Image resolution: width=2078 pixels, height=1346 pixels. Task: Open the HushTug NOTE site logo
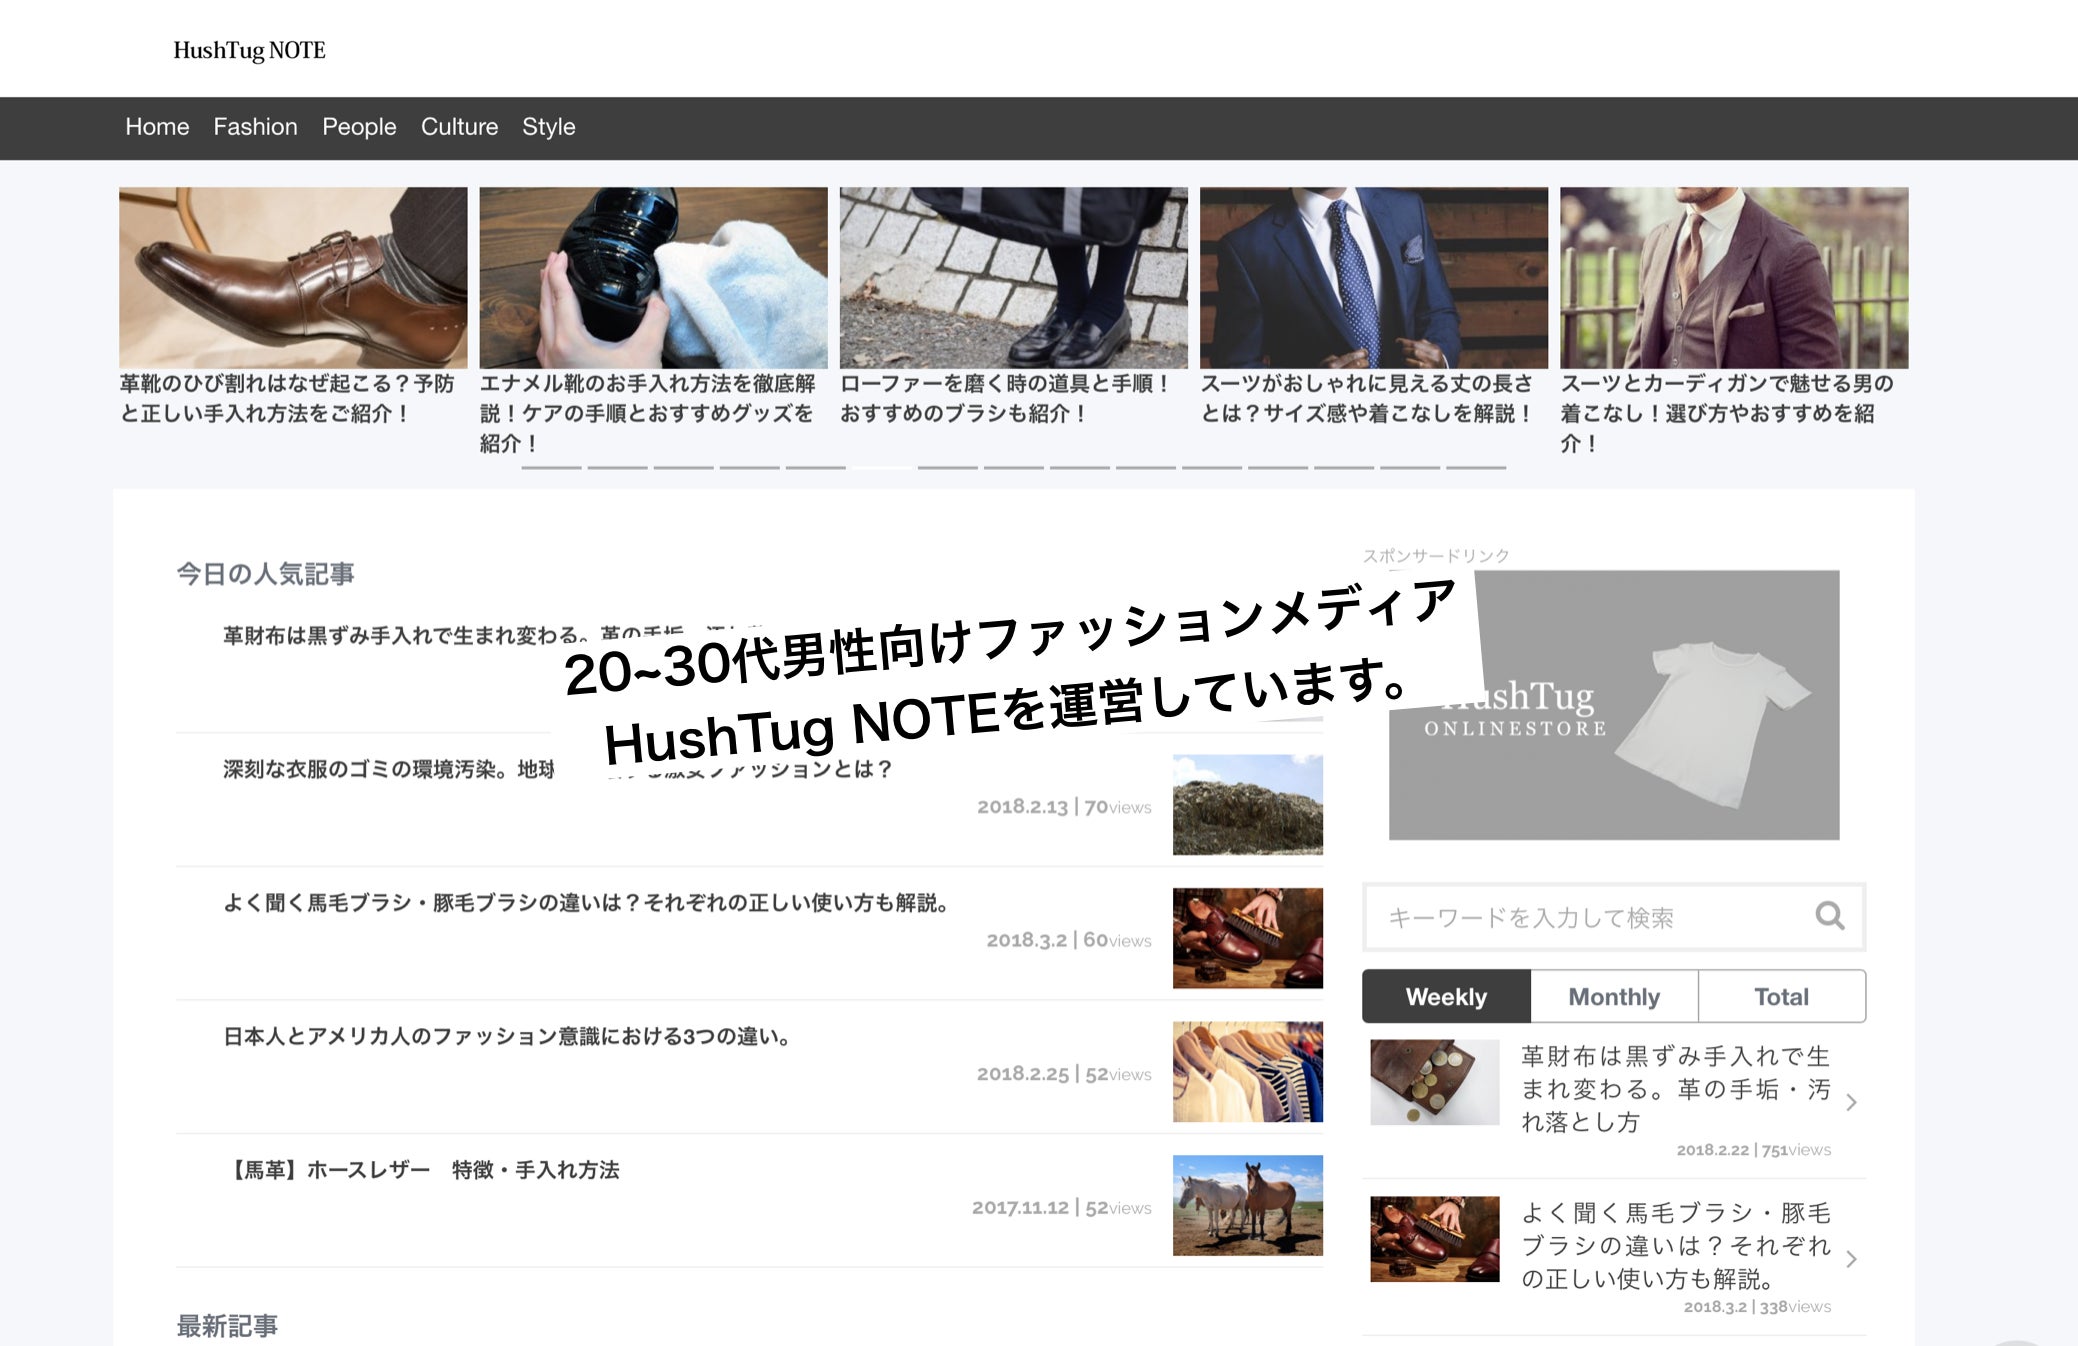[x=249, y=50]
